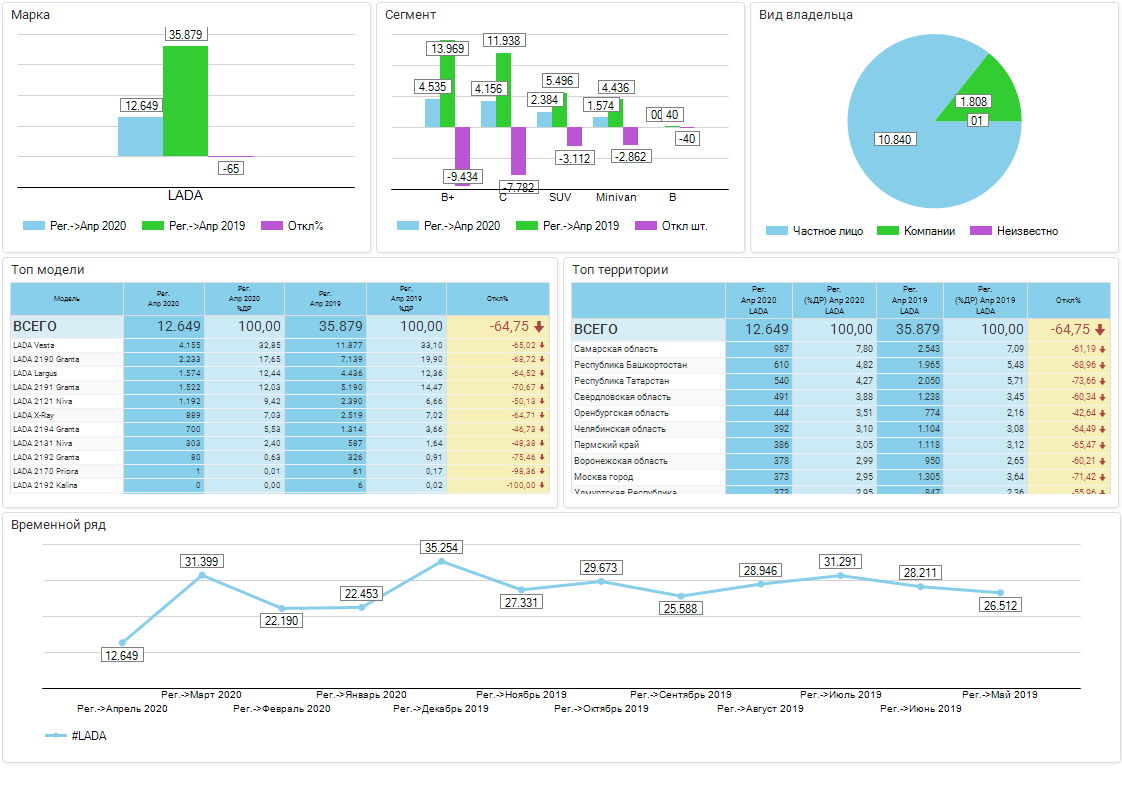The width and height of the screenshot is (1122, 793).
Task: Click the 29.673 data point for October 2019
Action: tap(601, 581)
